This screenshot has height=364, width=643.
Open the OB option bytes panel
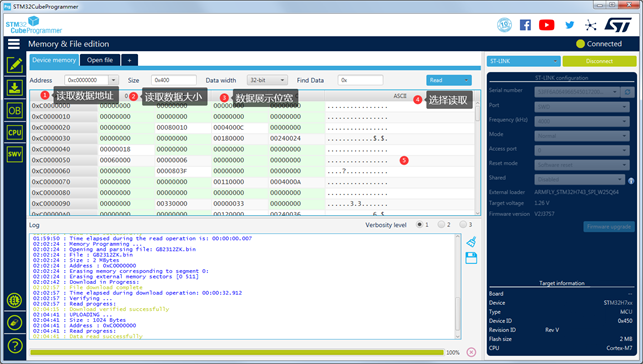14,110
